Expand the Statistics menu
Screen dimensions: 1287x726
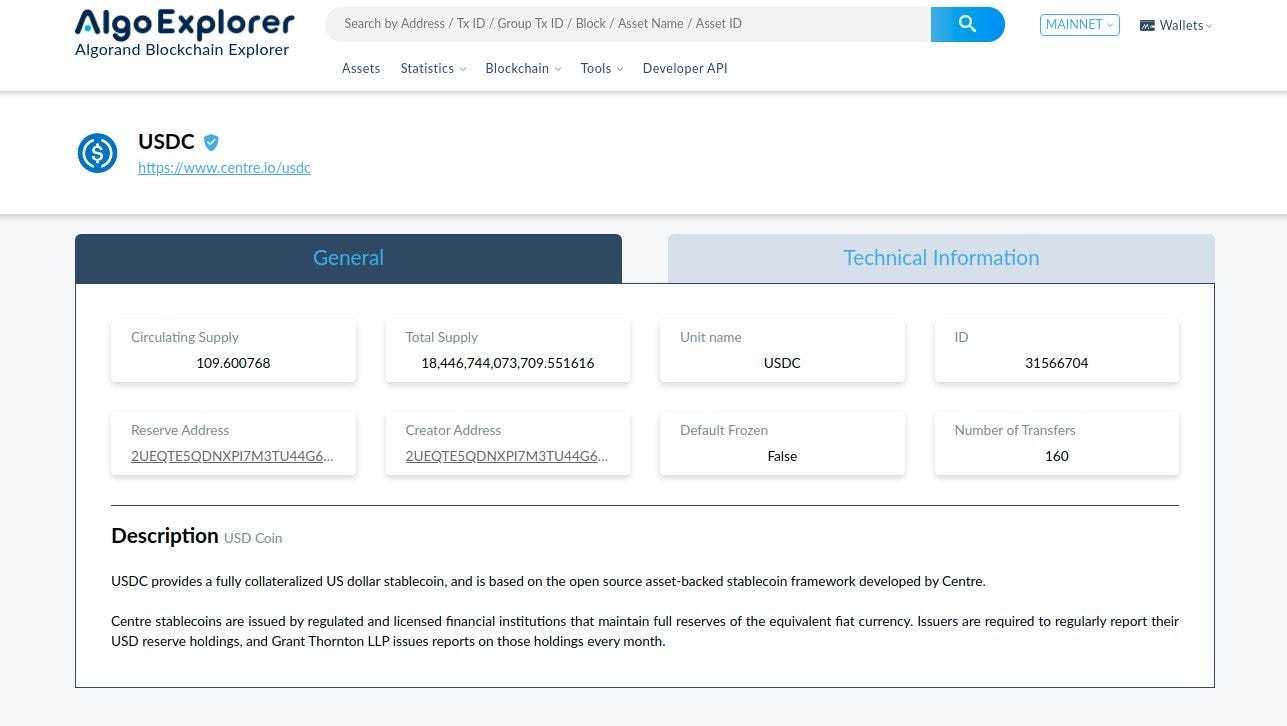433,68
